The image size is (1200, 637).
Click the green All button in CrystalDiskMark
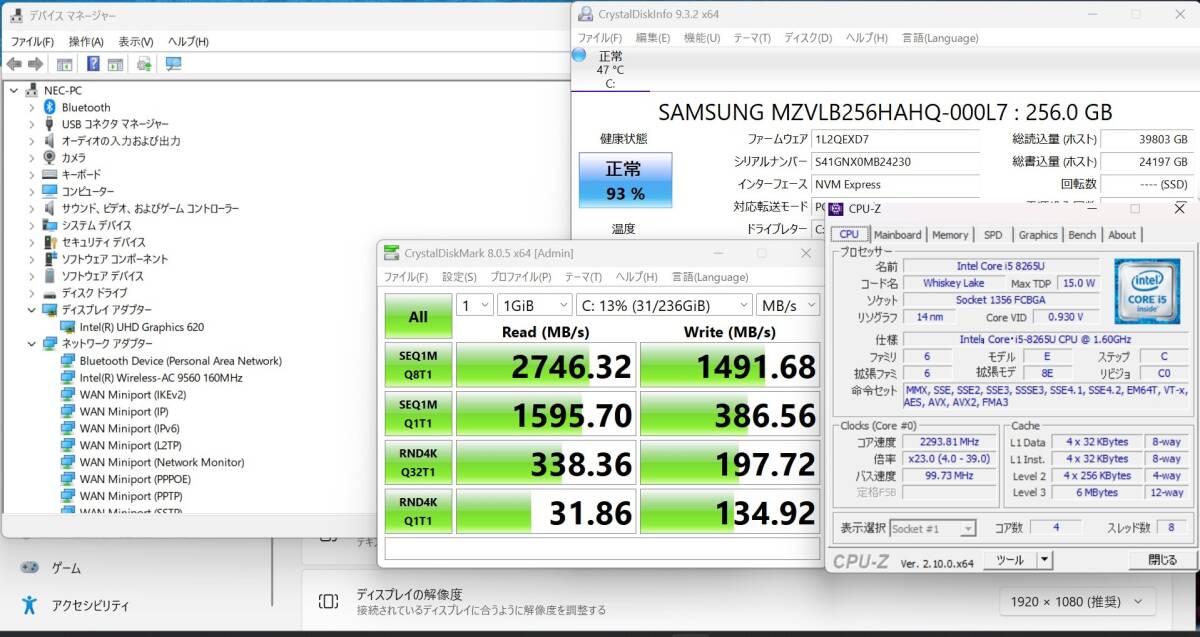click(418, 316)
